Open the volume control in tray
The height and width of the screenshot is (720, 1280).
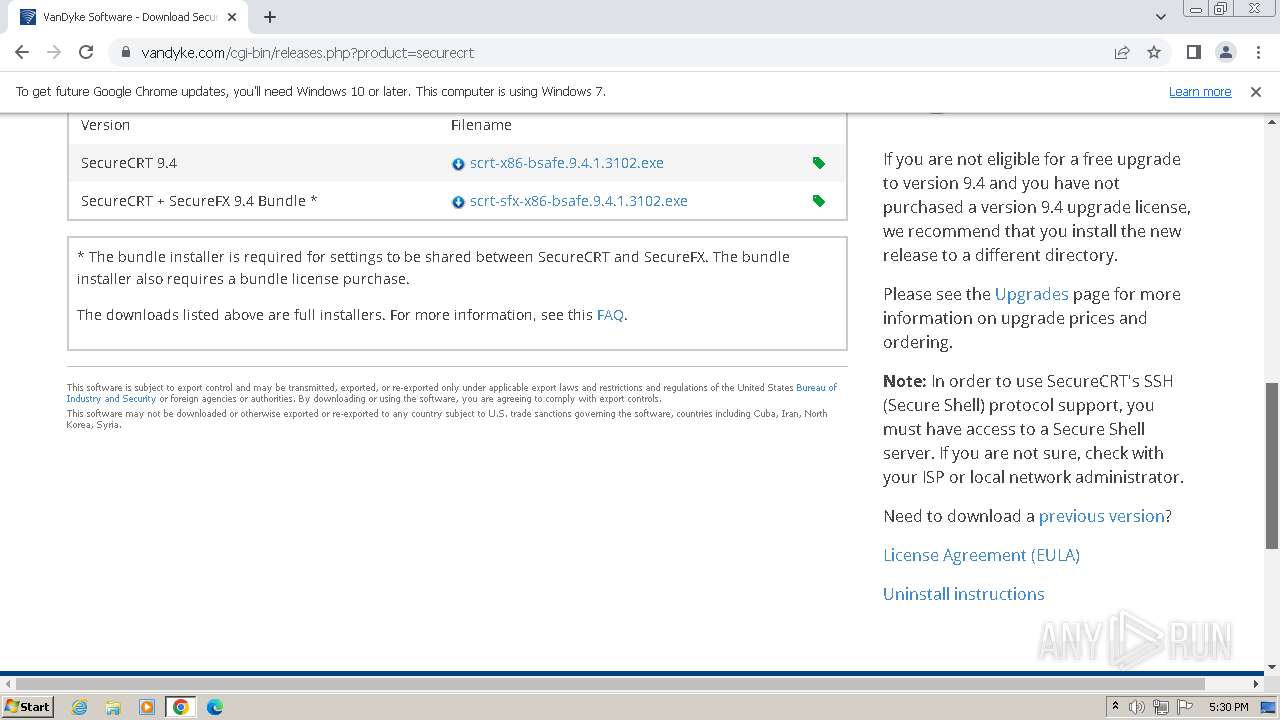point(1137,707)
